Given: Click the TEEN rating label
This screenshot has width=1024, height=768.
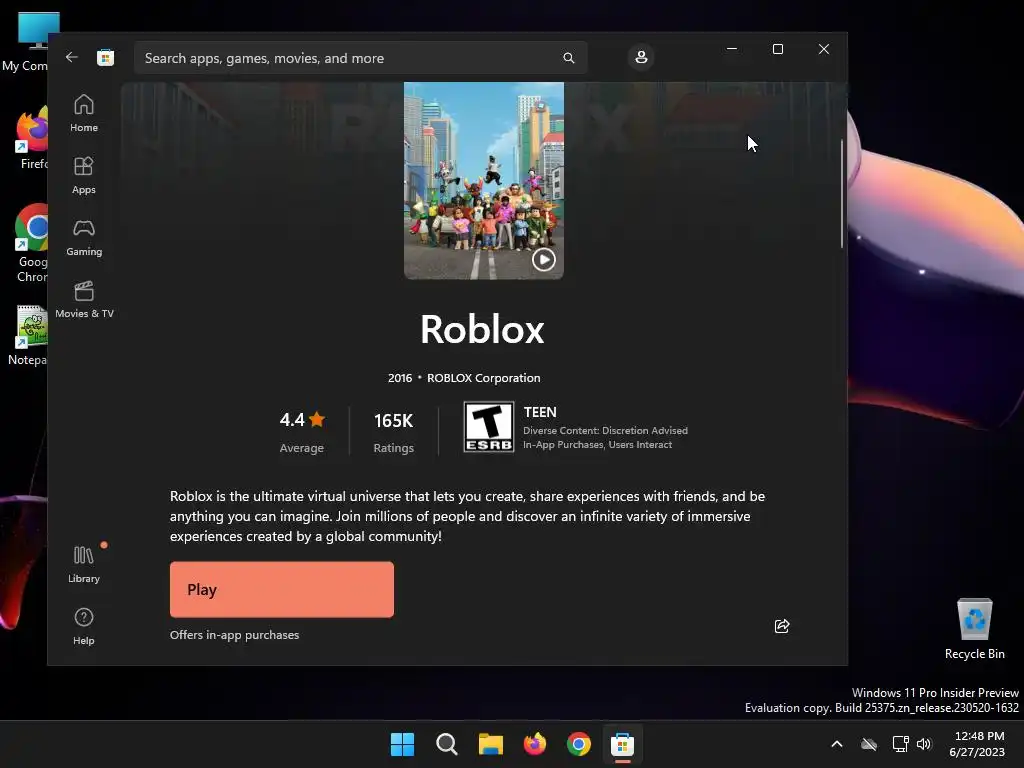Looking at the screenshot, I should click(x=540, y=412).
